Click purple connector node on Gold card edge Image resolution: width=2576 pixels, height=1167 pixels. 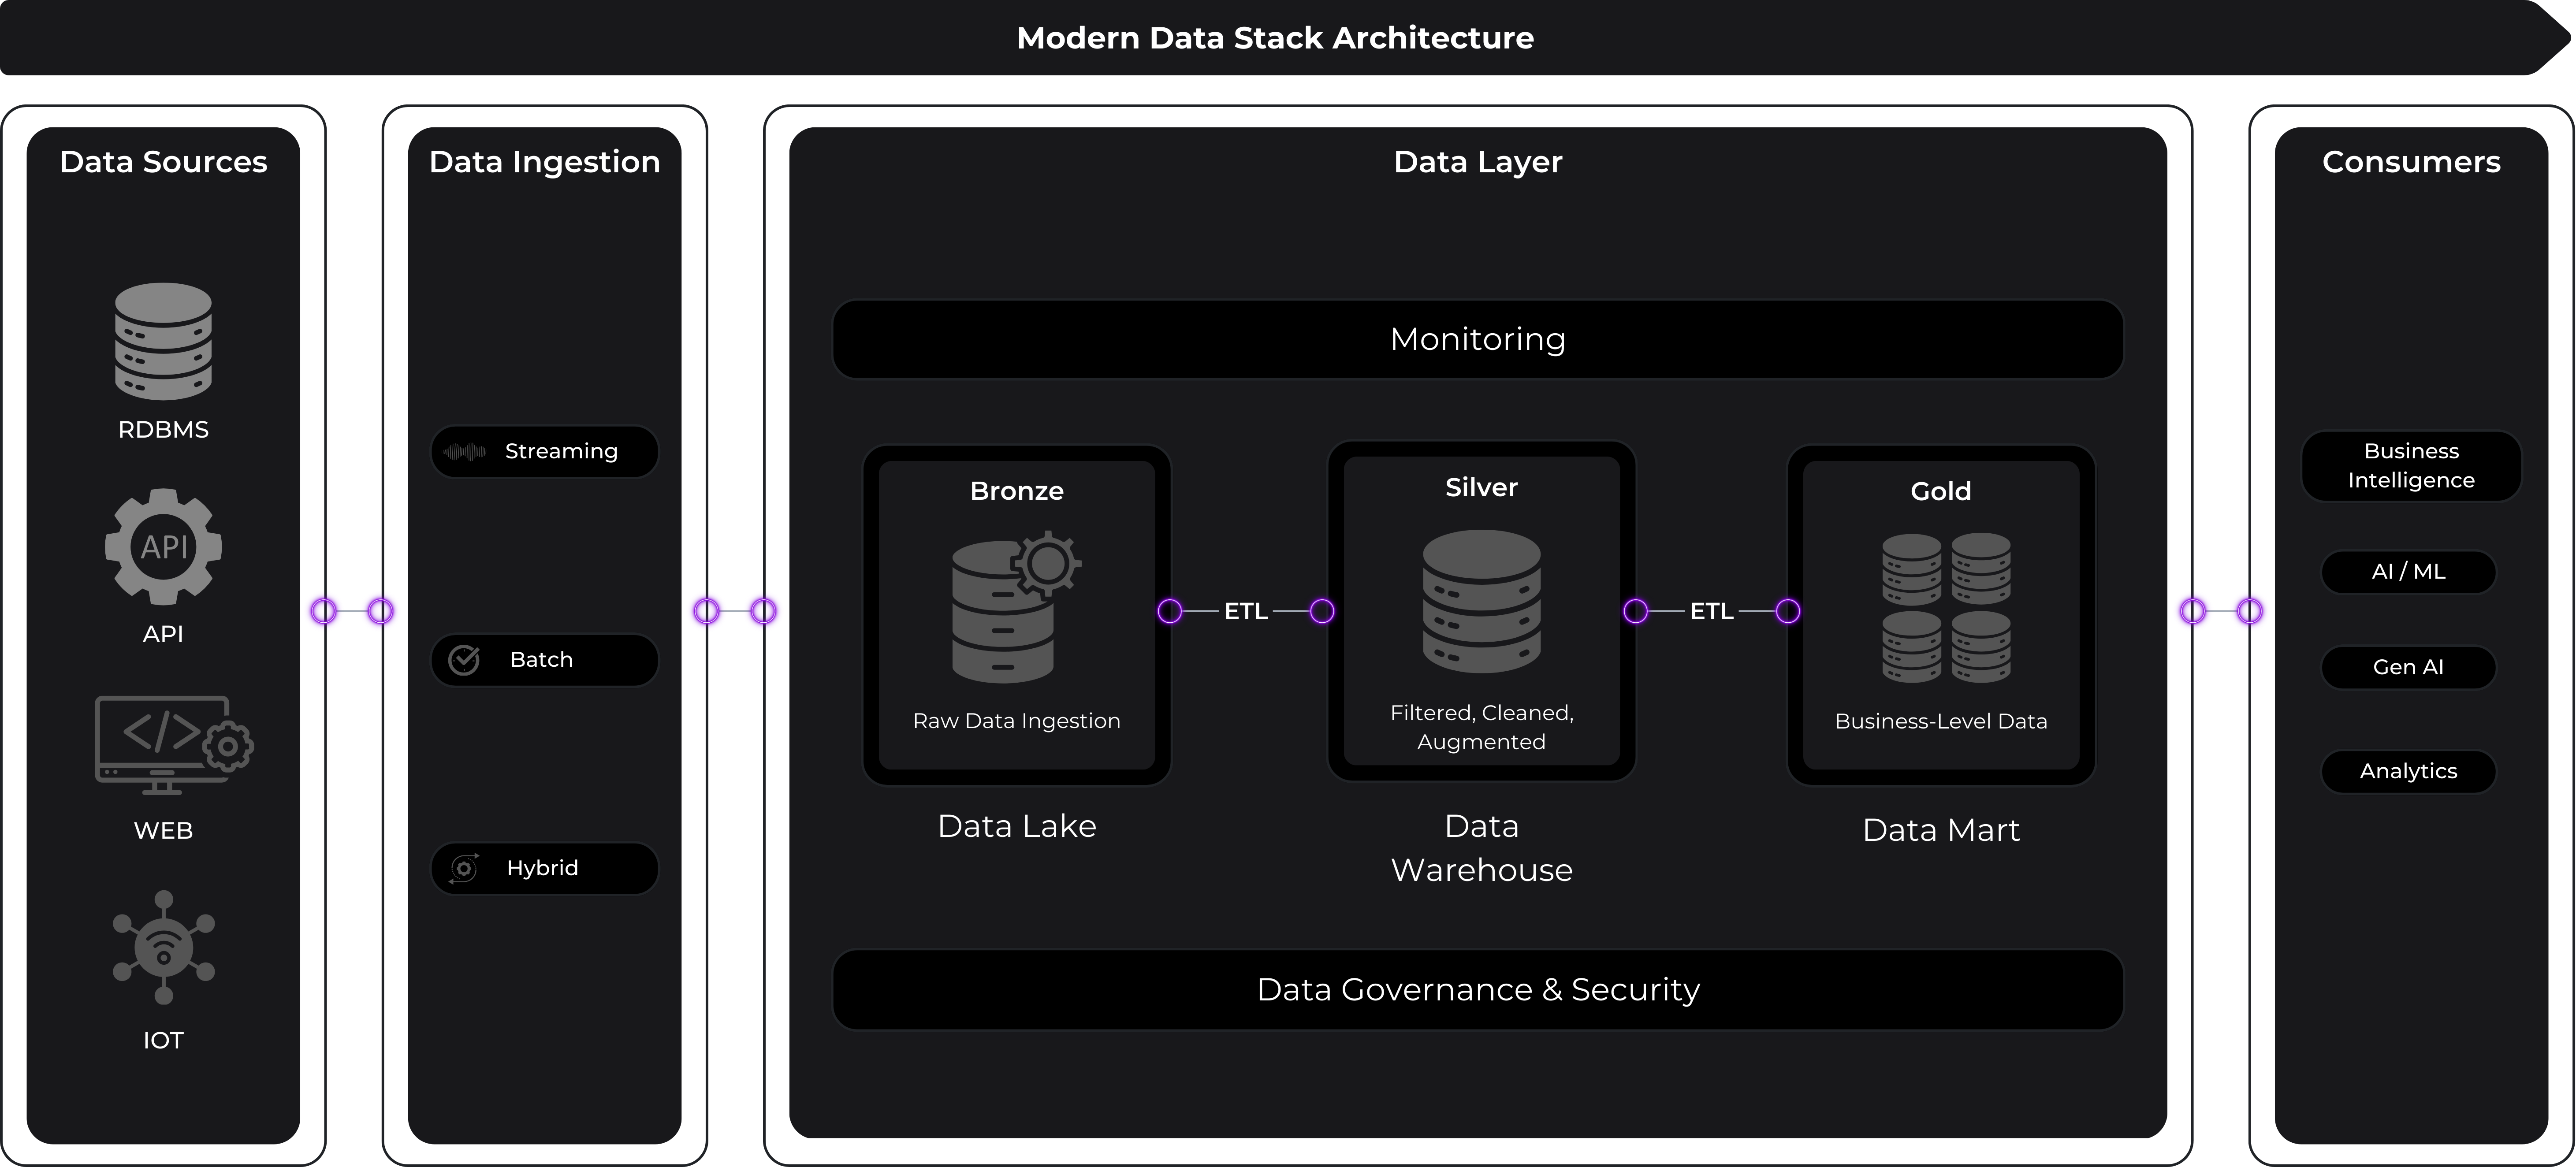click(x=1788, y=611)
